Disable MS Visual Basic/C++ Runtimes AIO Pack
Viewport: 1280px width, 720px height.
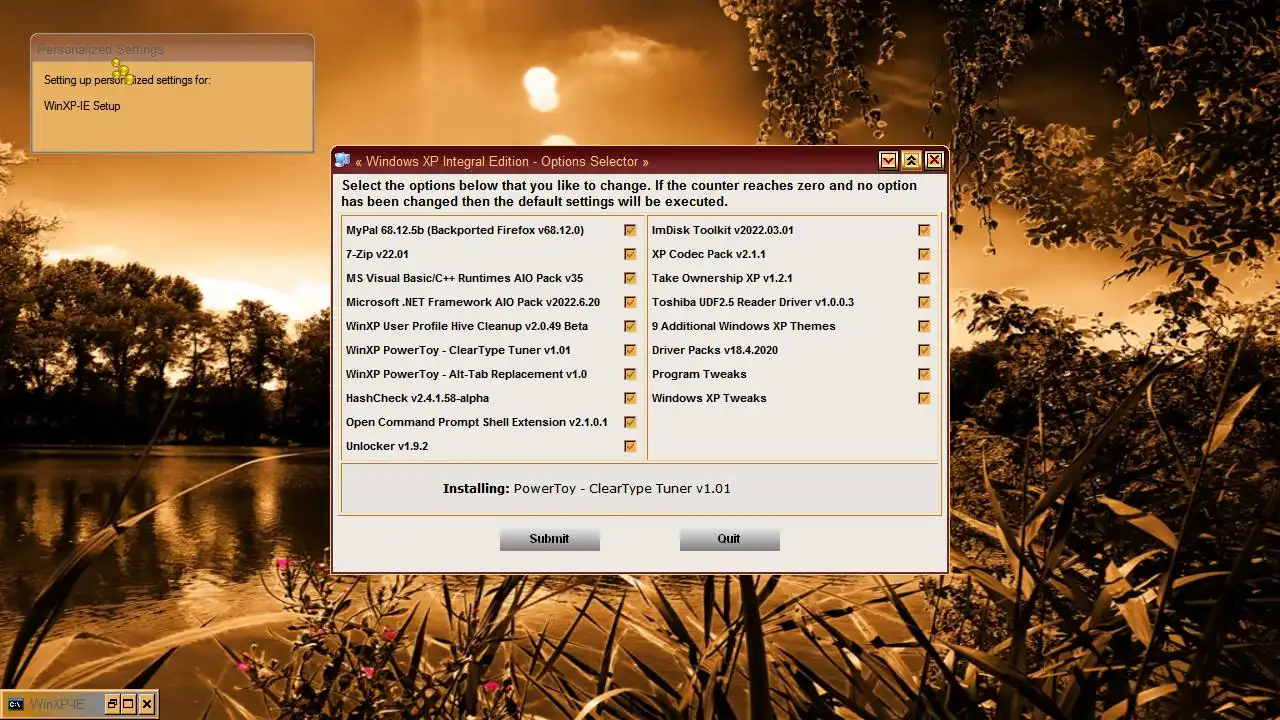pyautogui.click(x=630, y=278)
